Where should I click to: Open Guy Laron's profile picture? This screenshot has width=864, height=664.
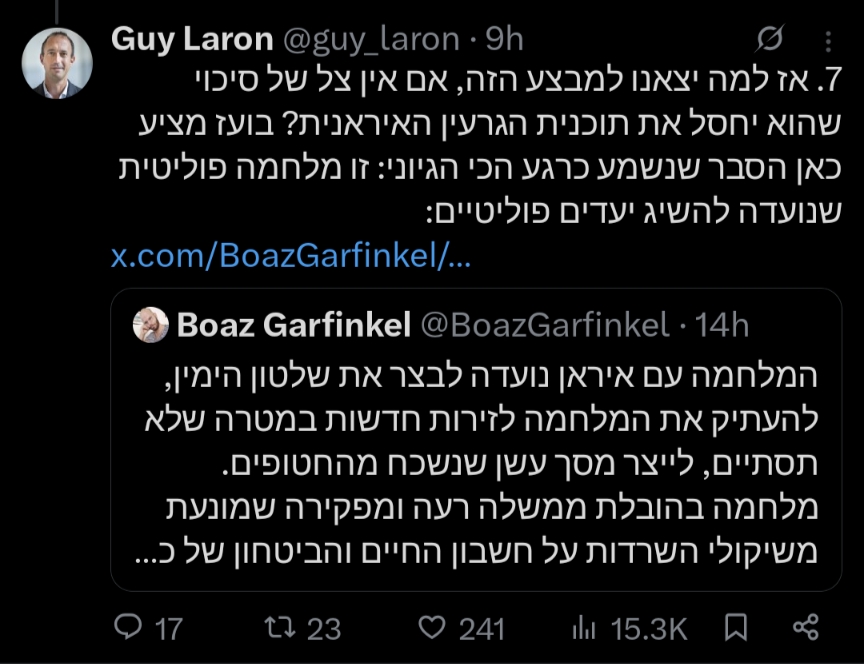point(57,63)
